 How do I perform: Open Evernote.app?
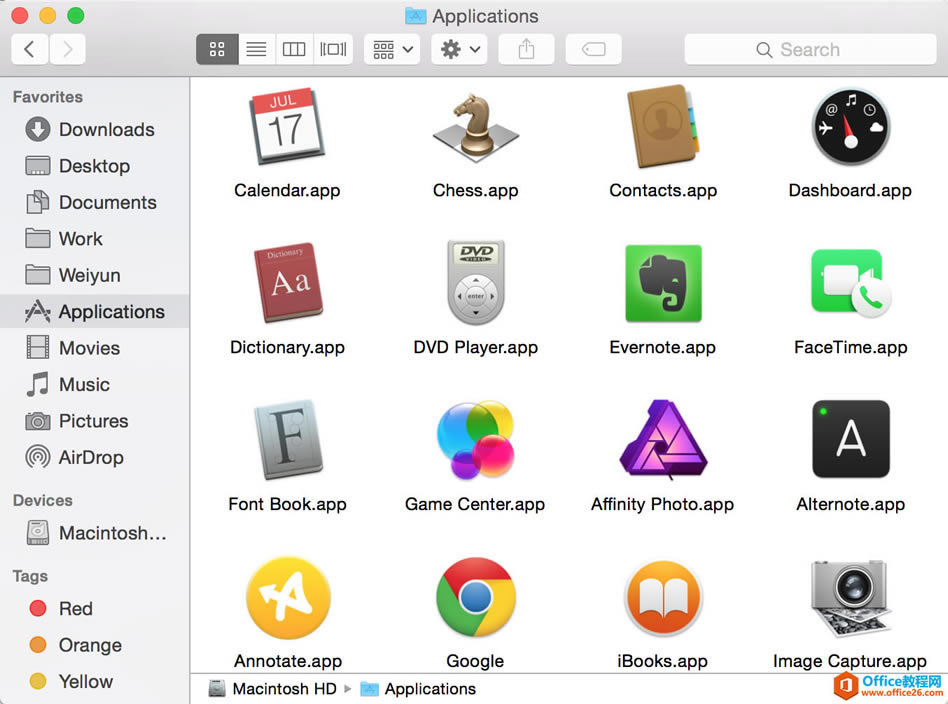click(663, 283)
